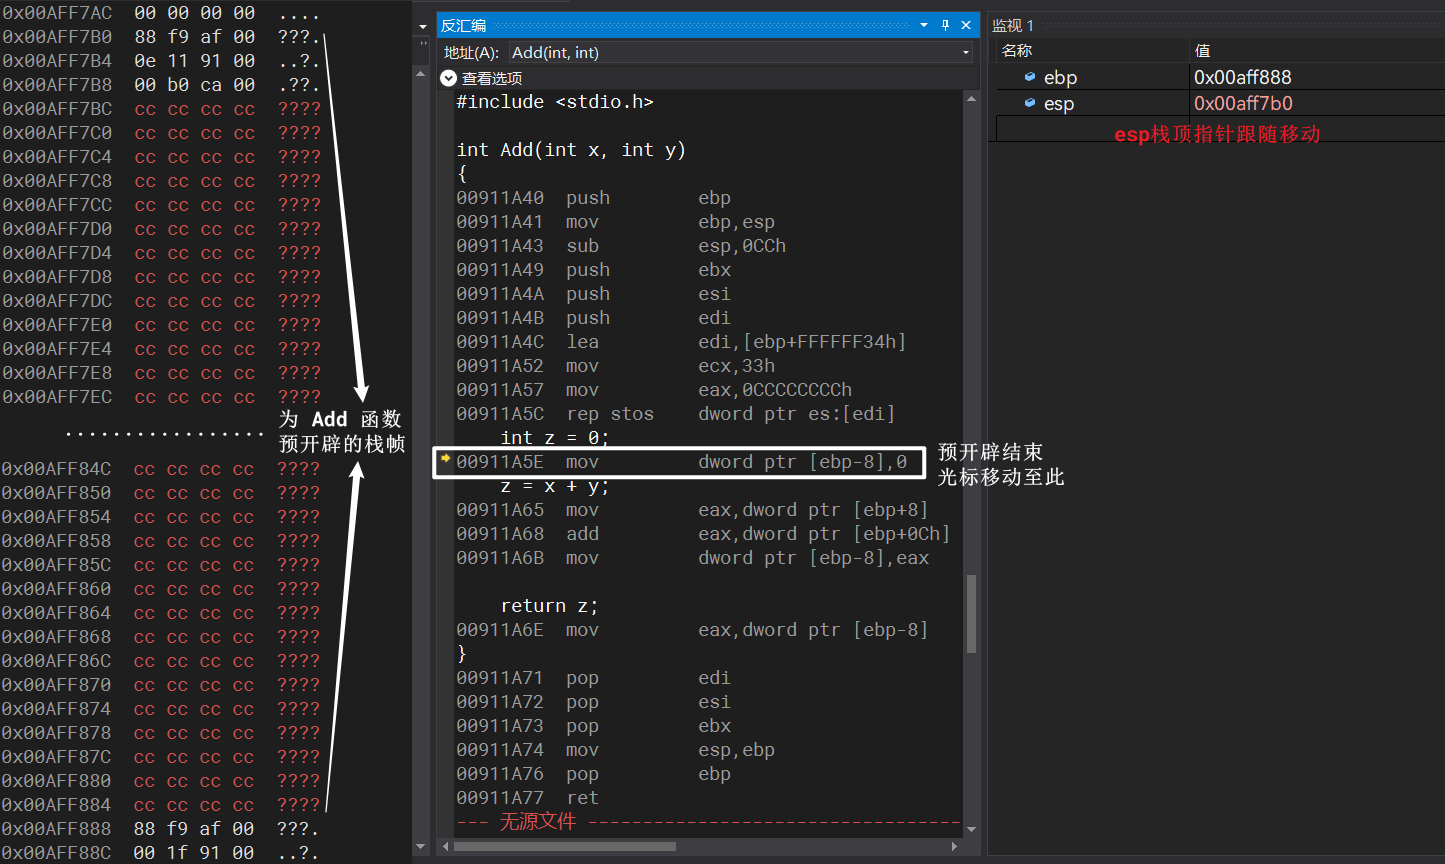Click the disassembly vertical scrollbar thumb
1445x864 pixels.
tap(971, 613)
